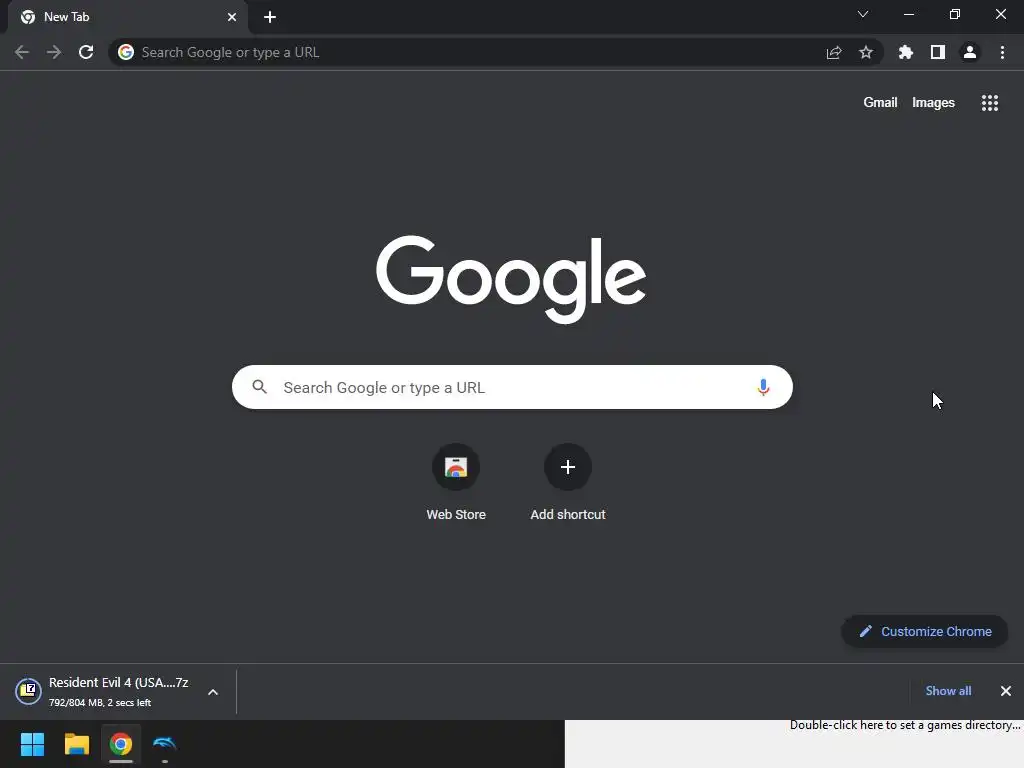Image resolution: width=1024 pixels, height=768 pixels.
Task: Open a new tab with the plus button
Action: click(x=270, y=17)
